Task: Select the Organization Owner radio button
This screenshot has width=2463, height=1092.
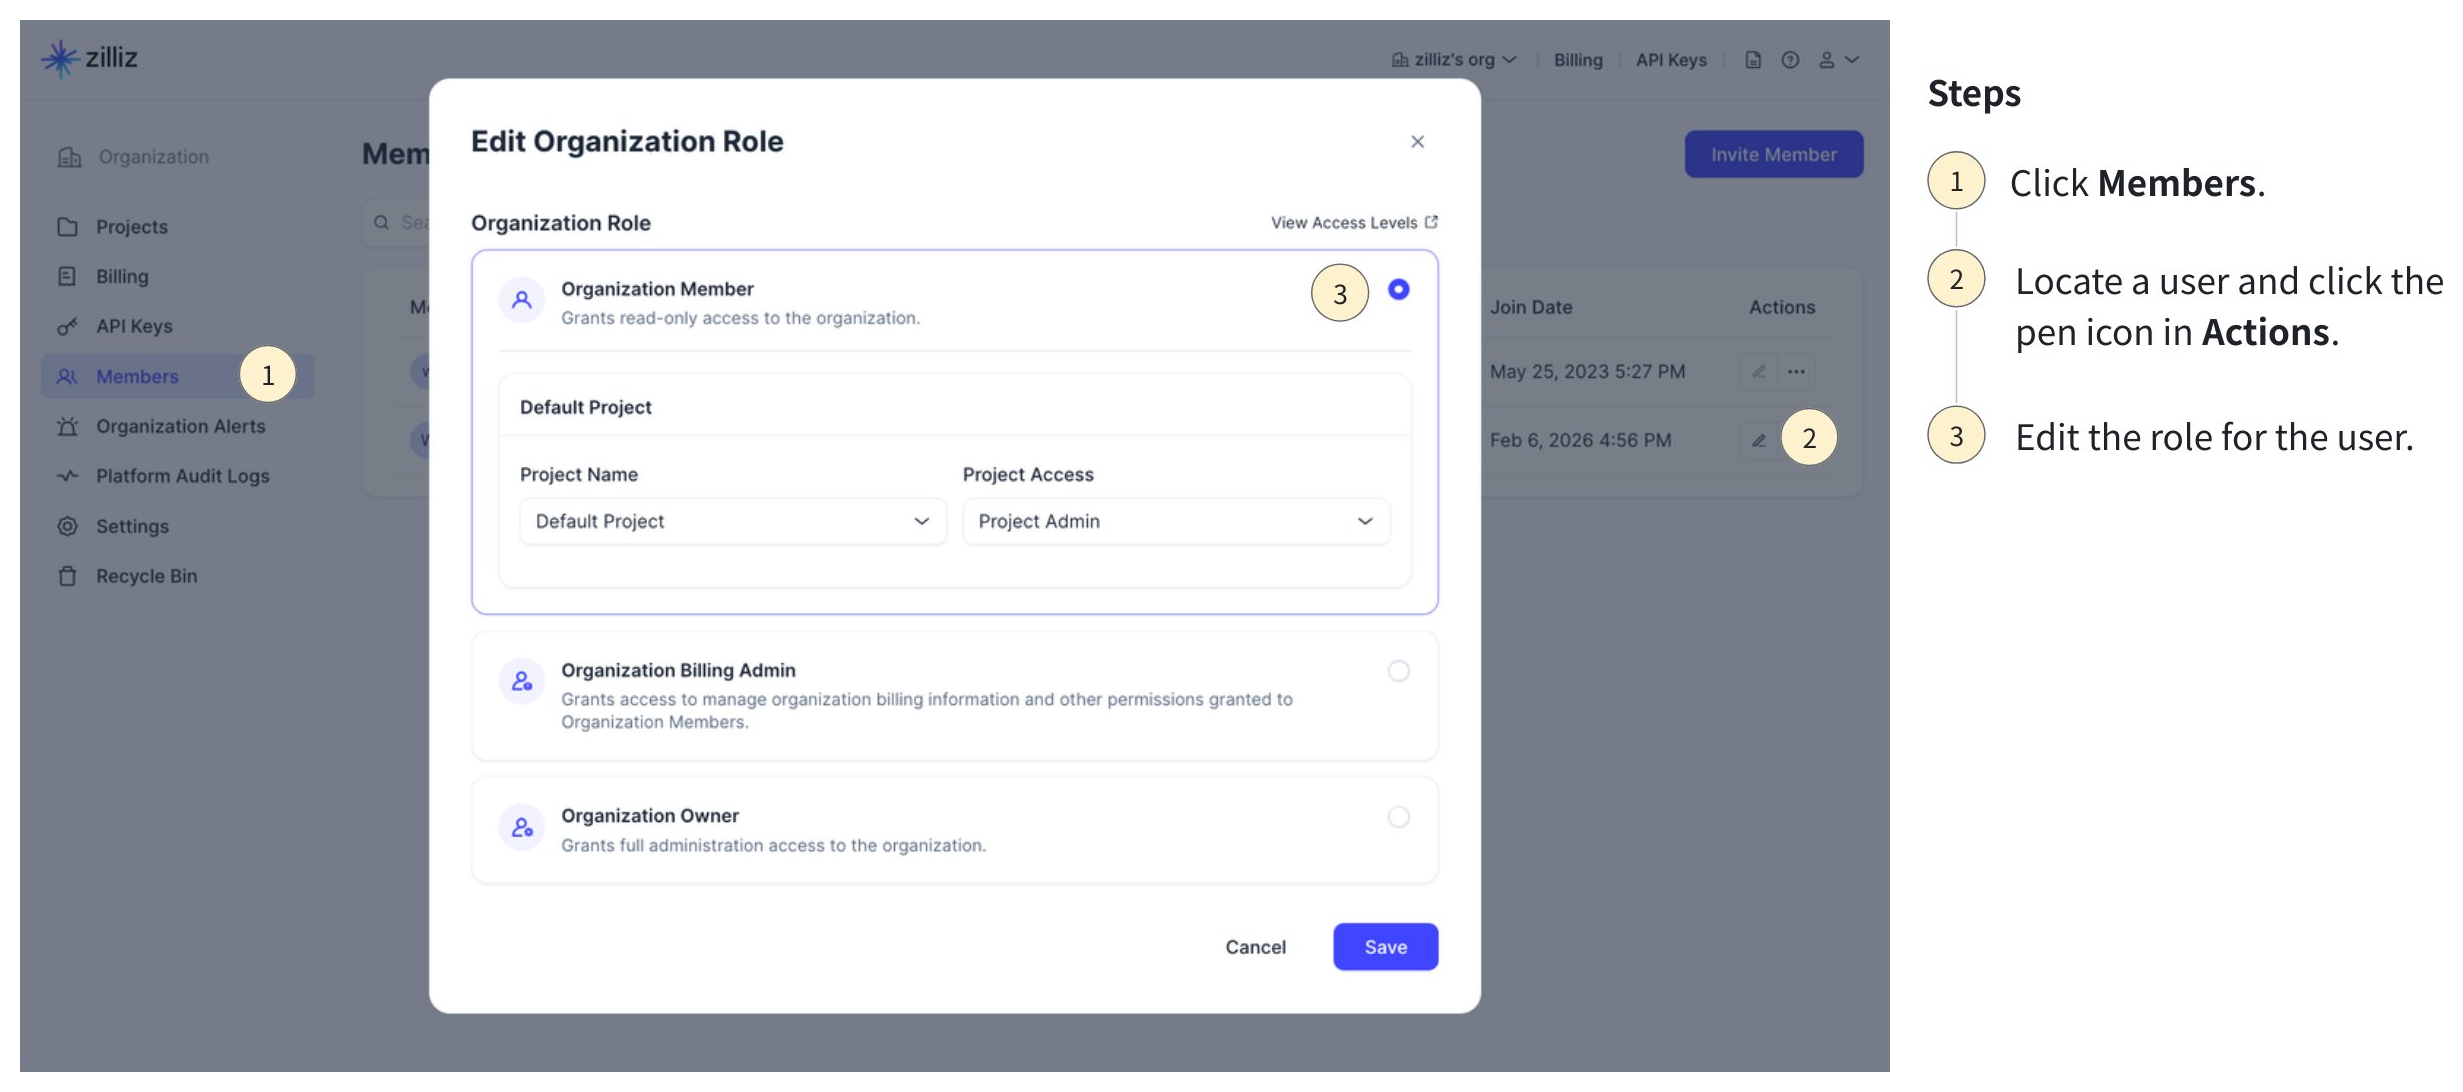Action: click(1398, 817)
